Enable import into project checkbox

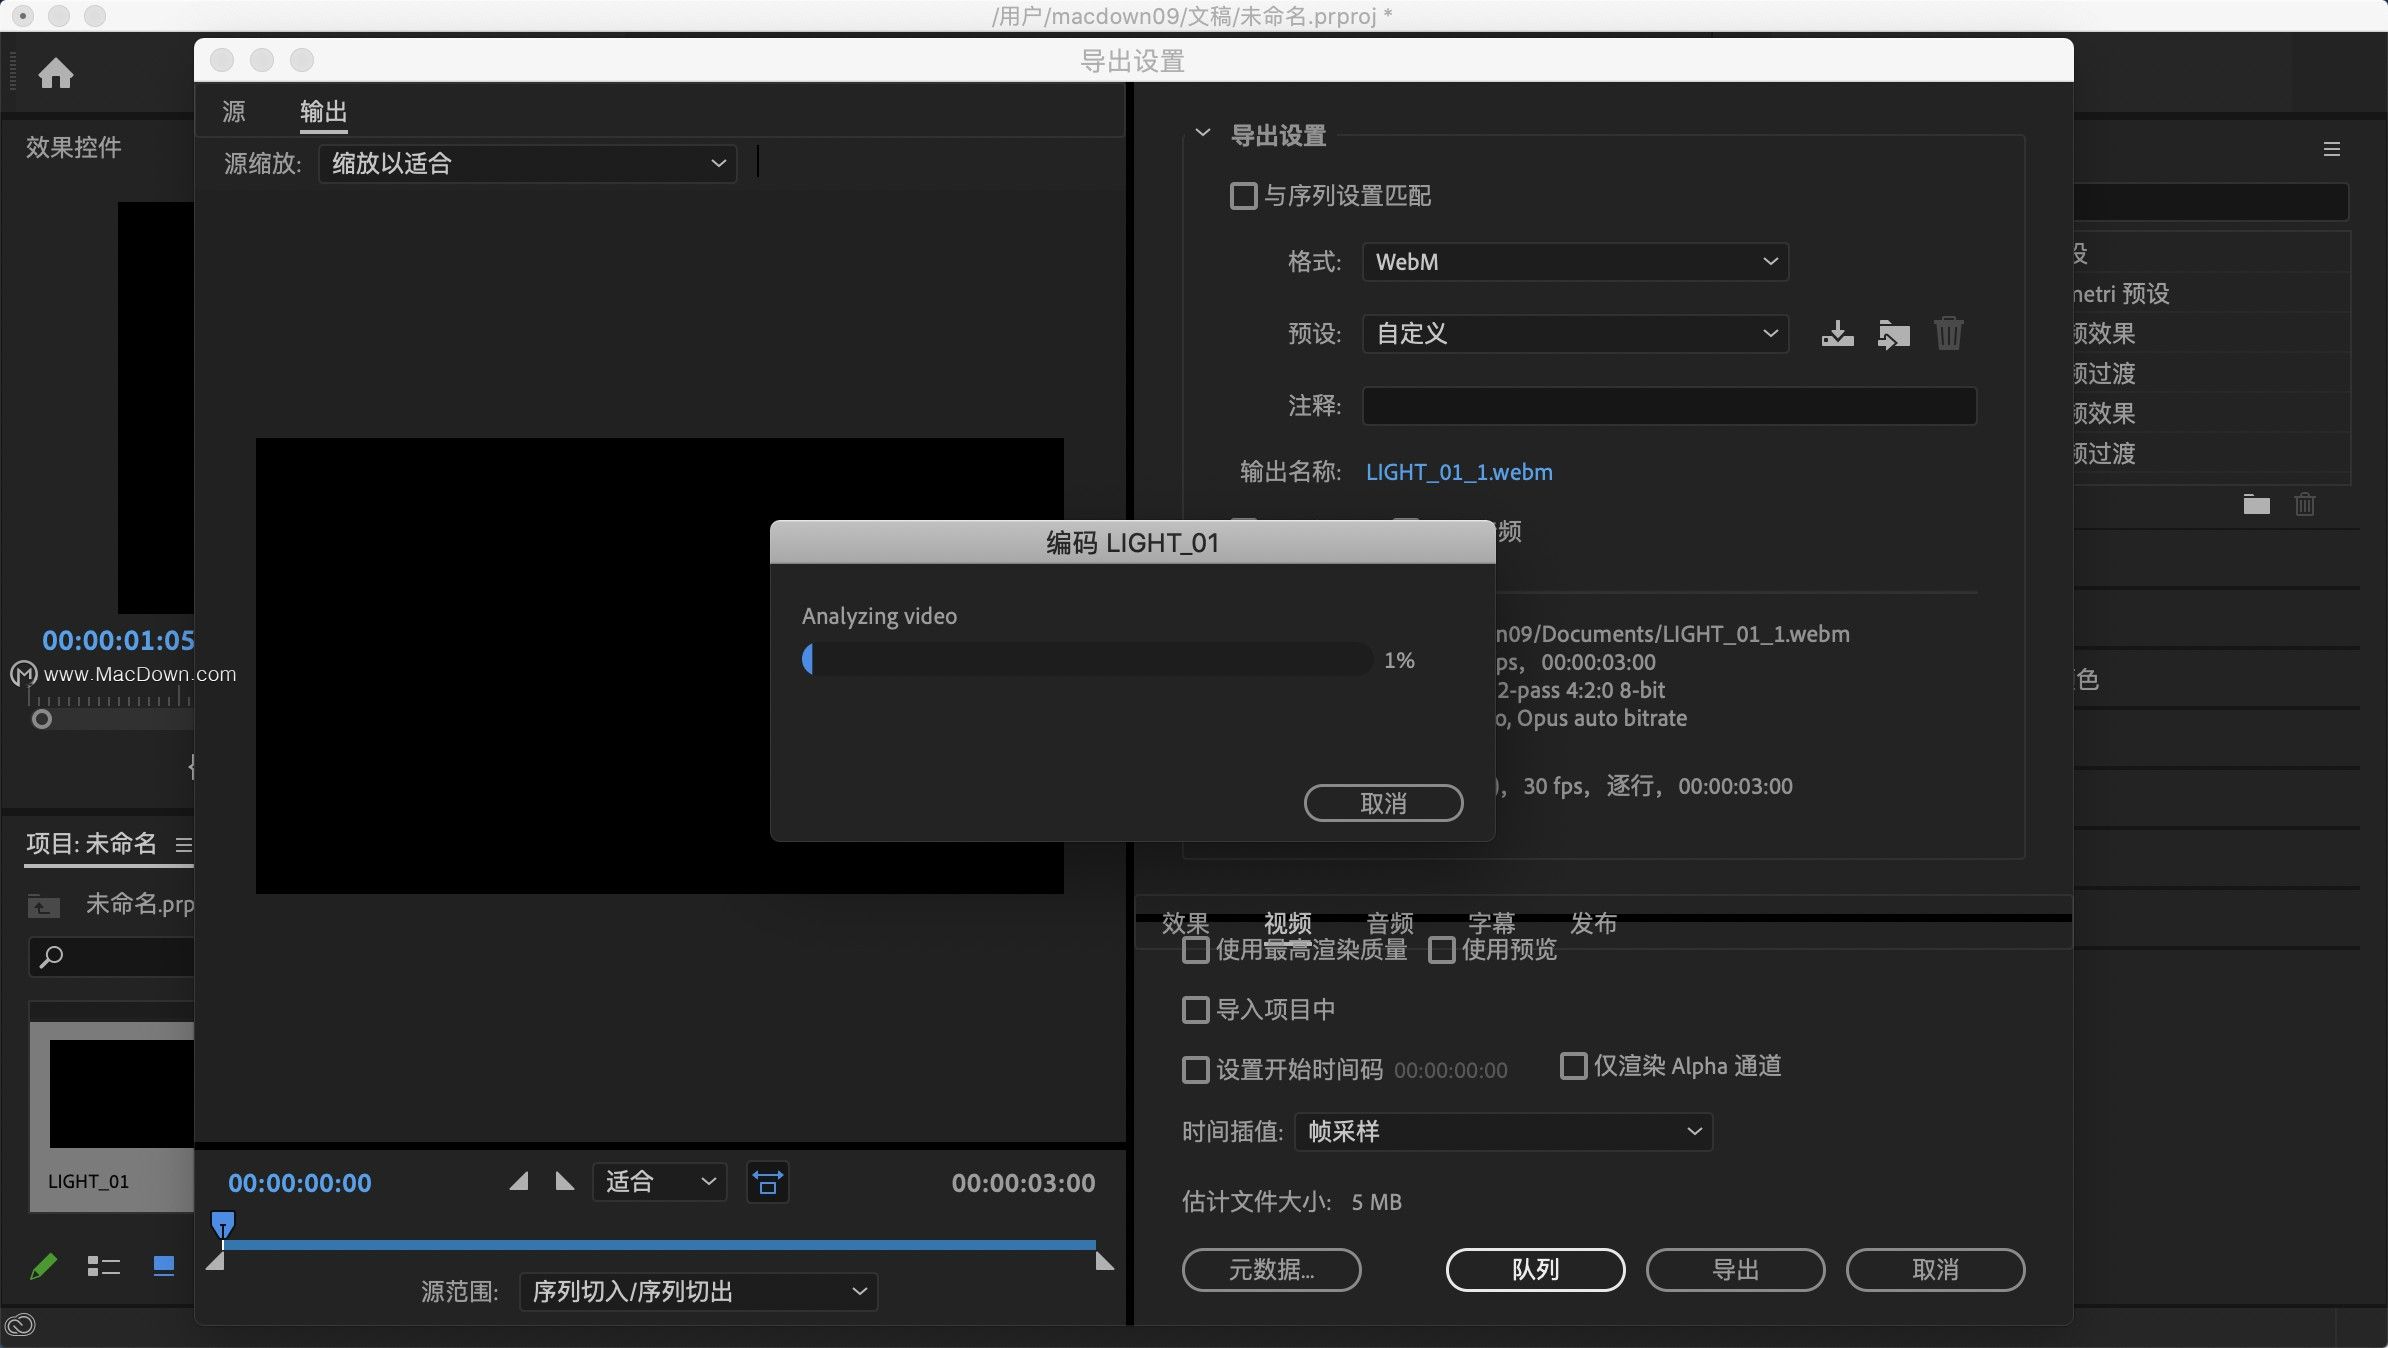[1196, 1010]
